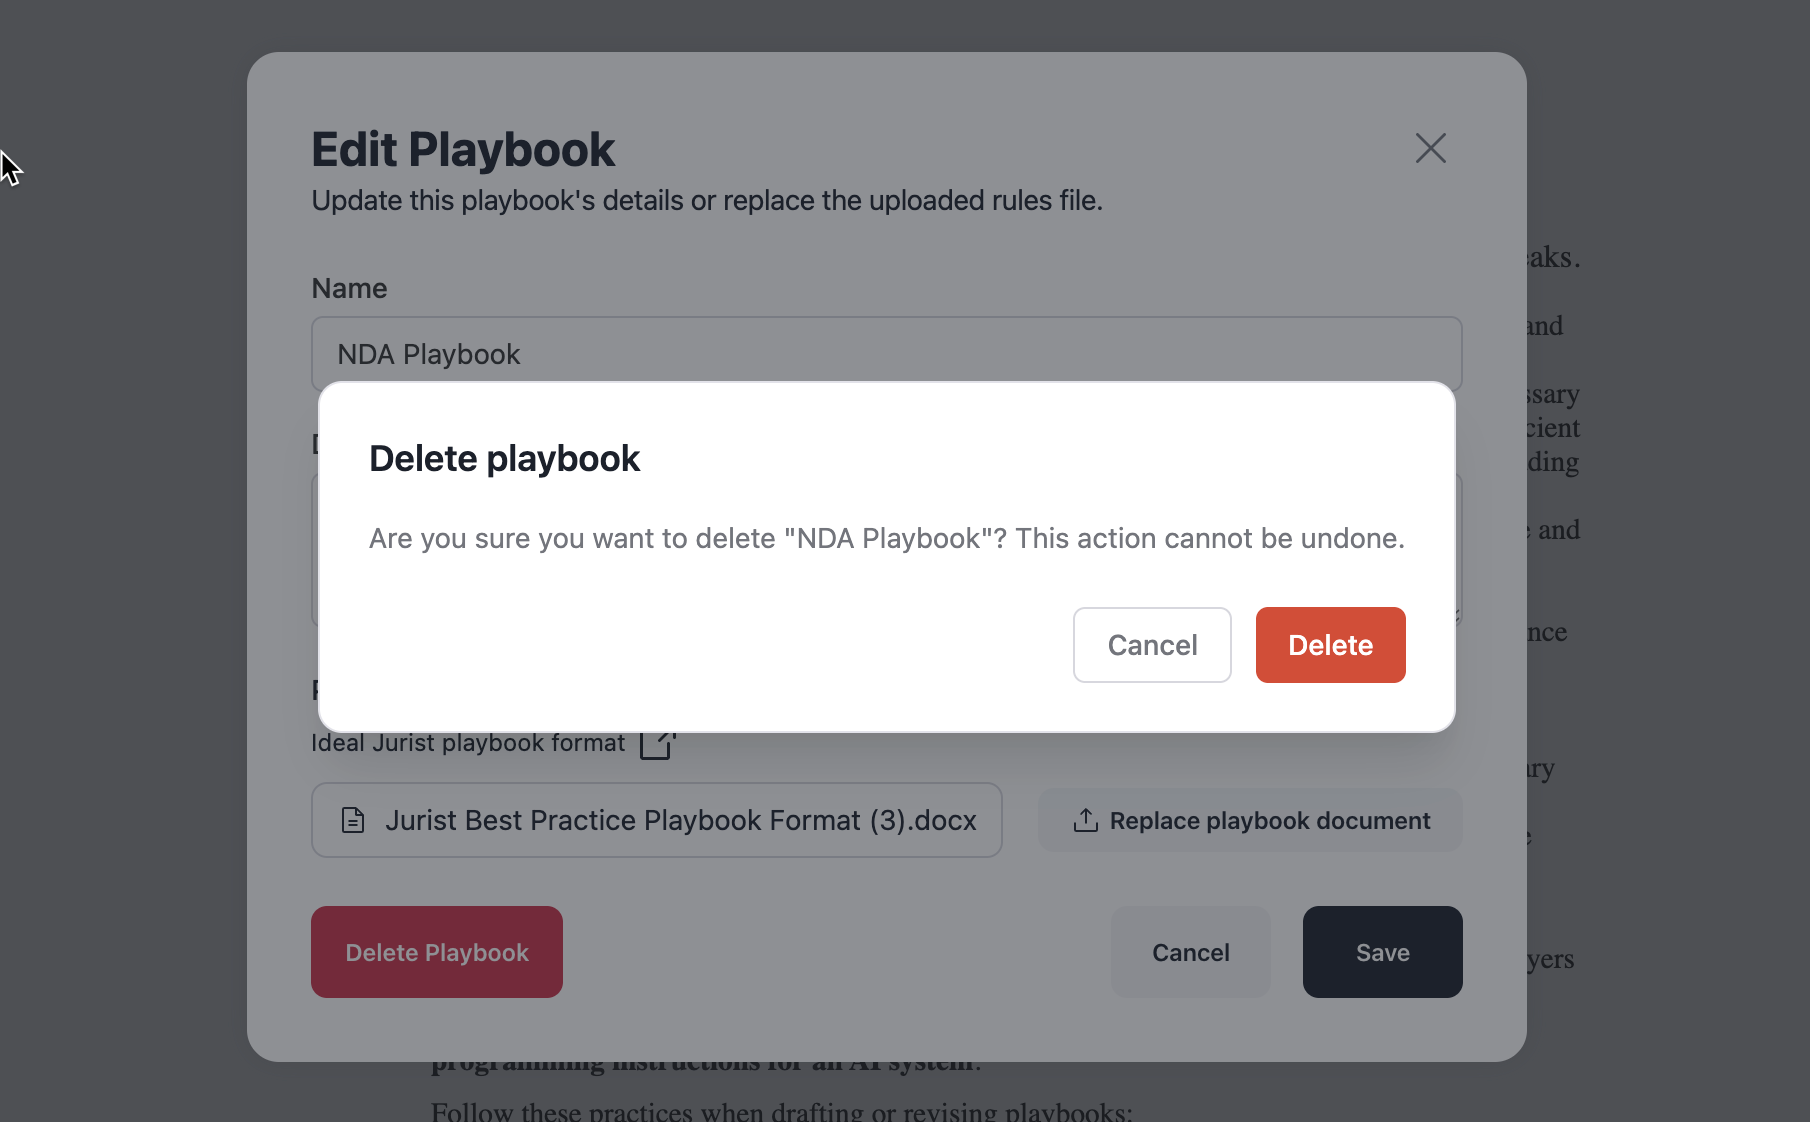Cancel editing next to the Save button
The image size is (1810, 1122).
coord(1190,952)
